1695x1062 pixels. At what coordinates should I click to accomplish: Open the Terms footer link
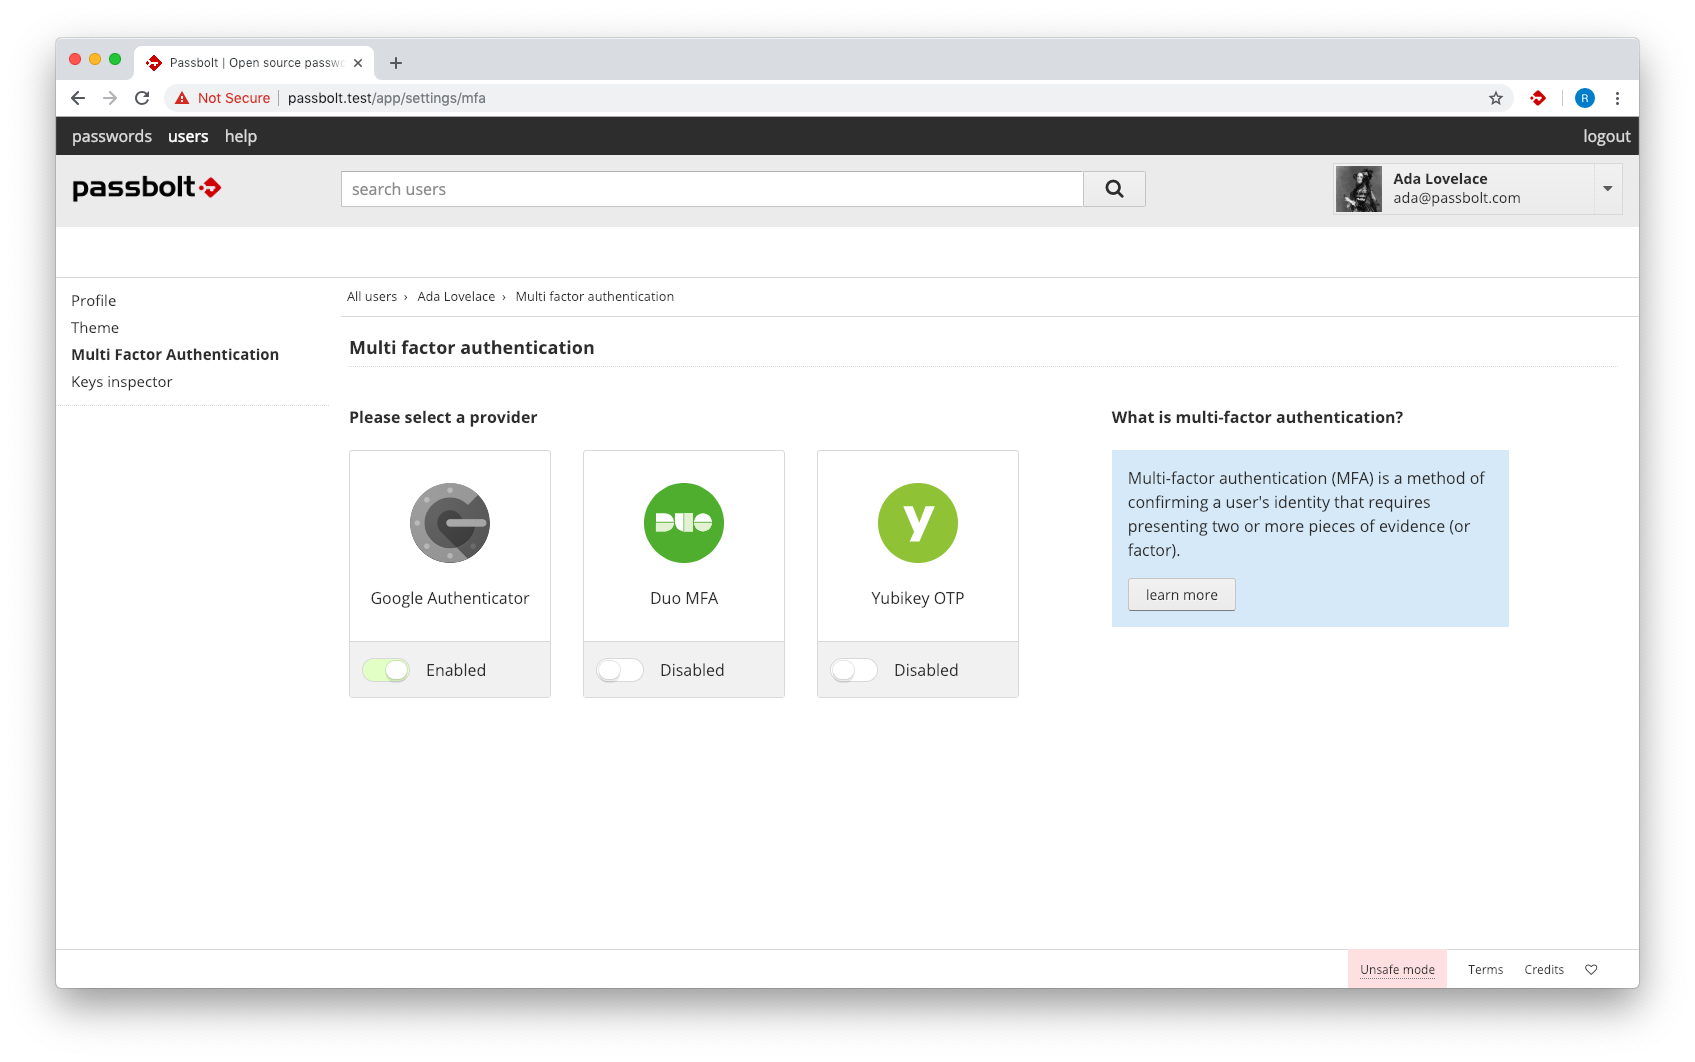tap(1485, 969)
